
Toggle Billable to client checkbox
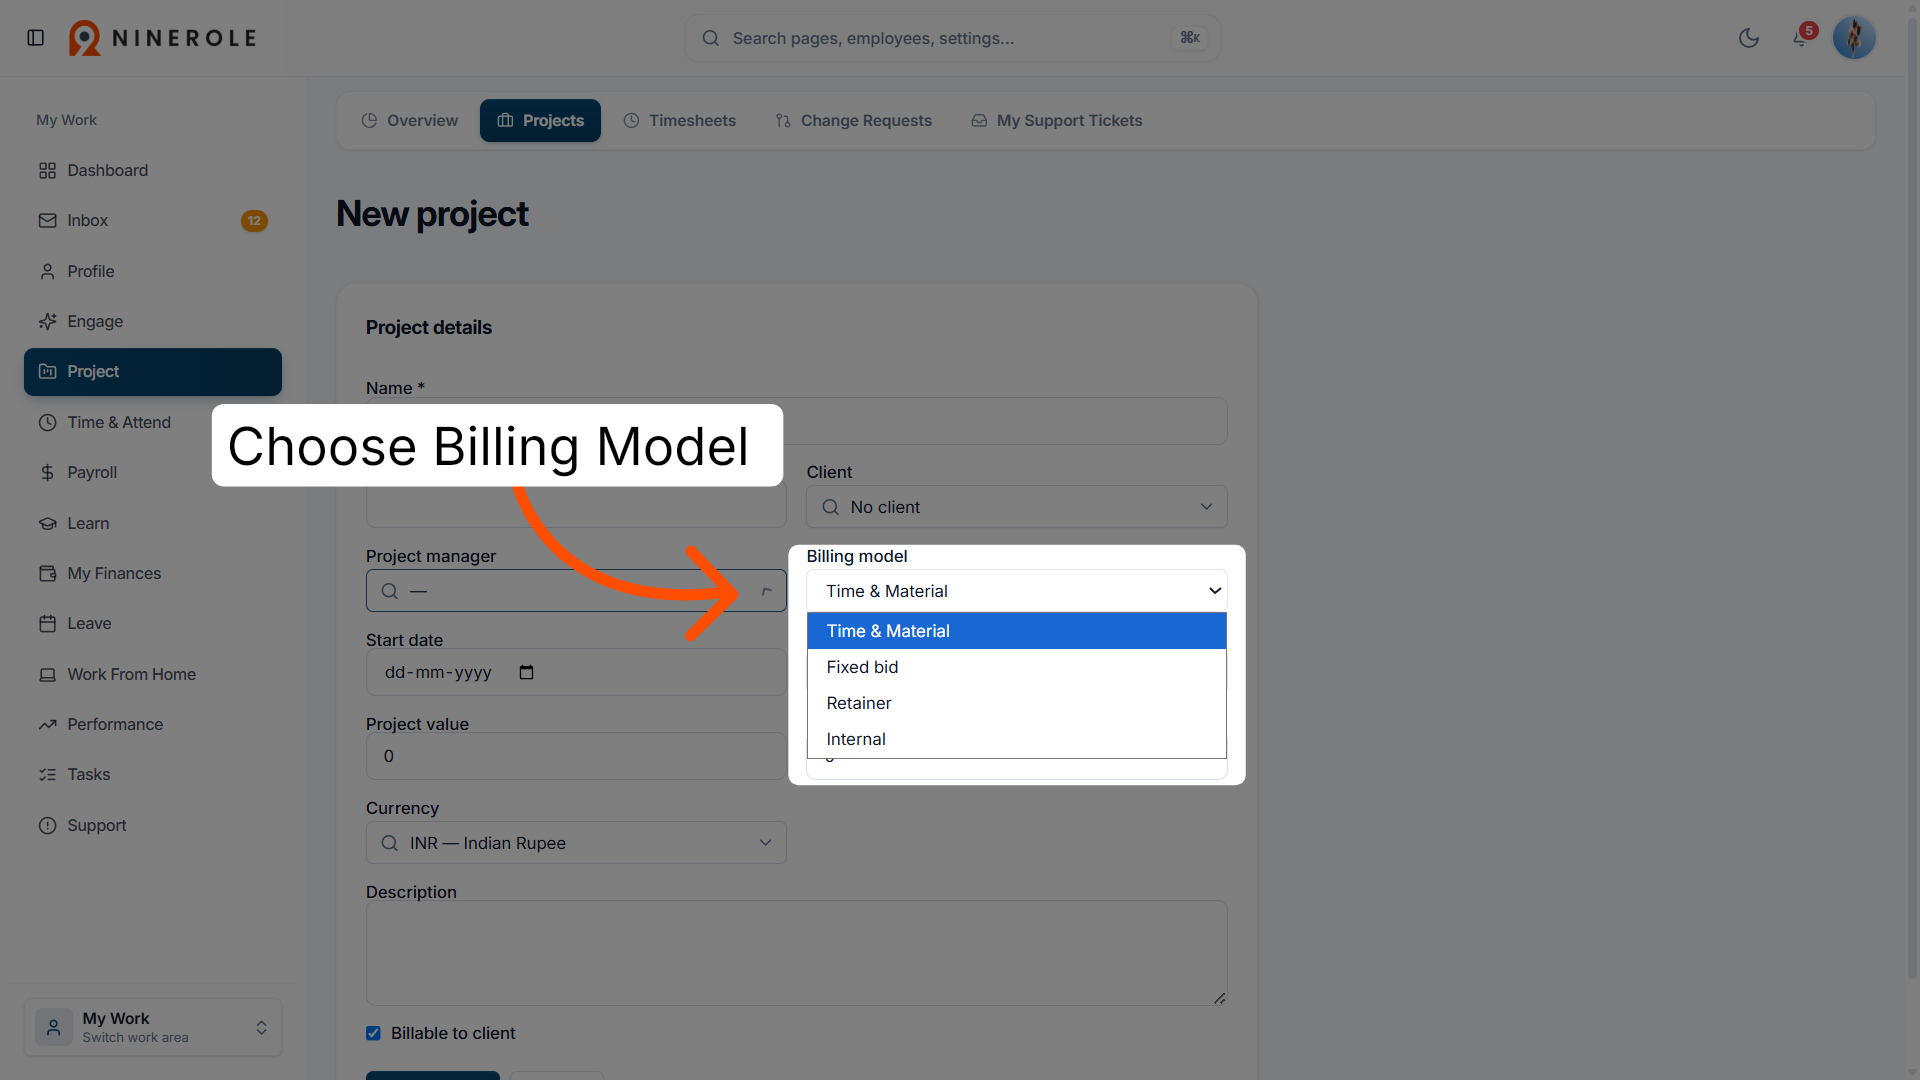(373, 1033)
